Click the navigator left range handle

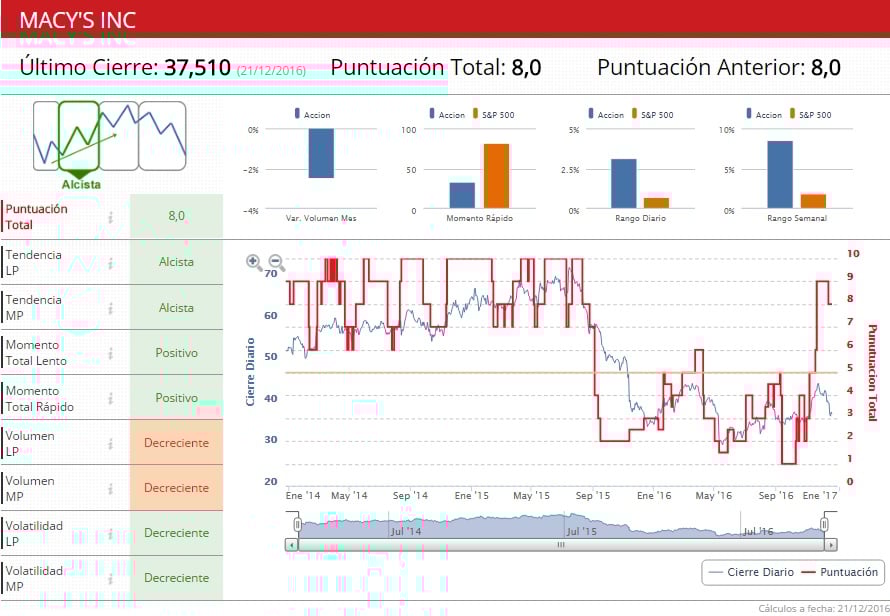click(297, 523)
